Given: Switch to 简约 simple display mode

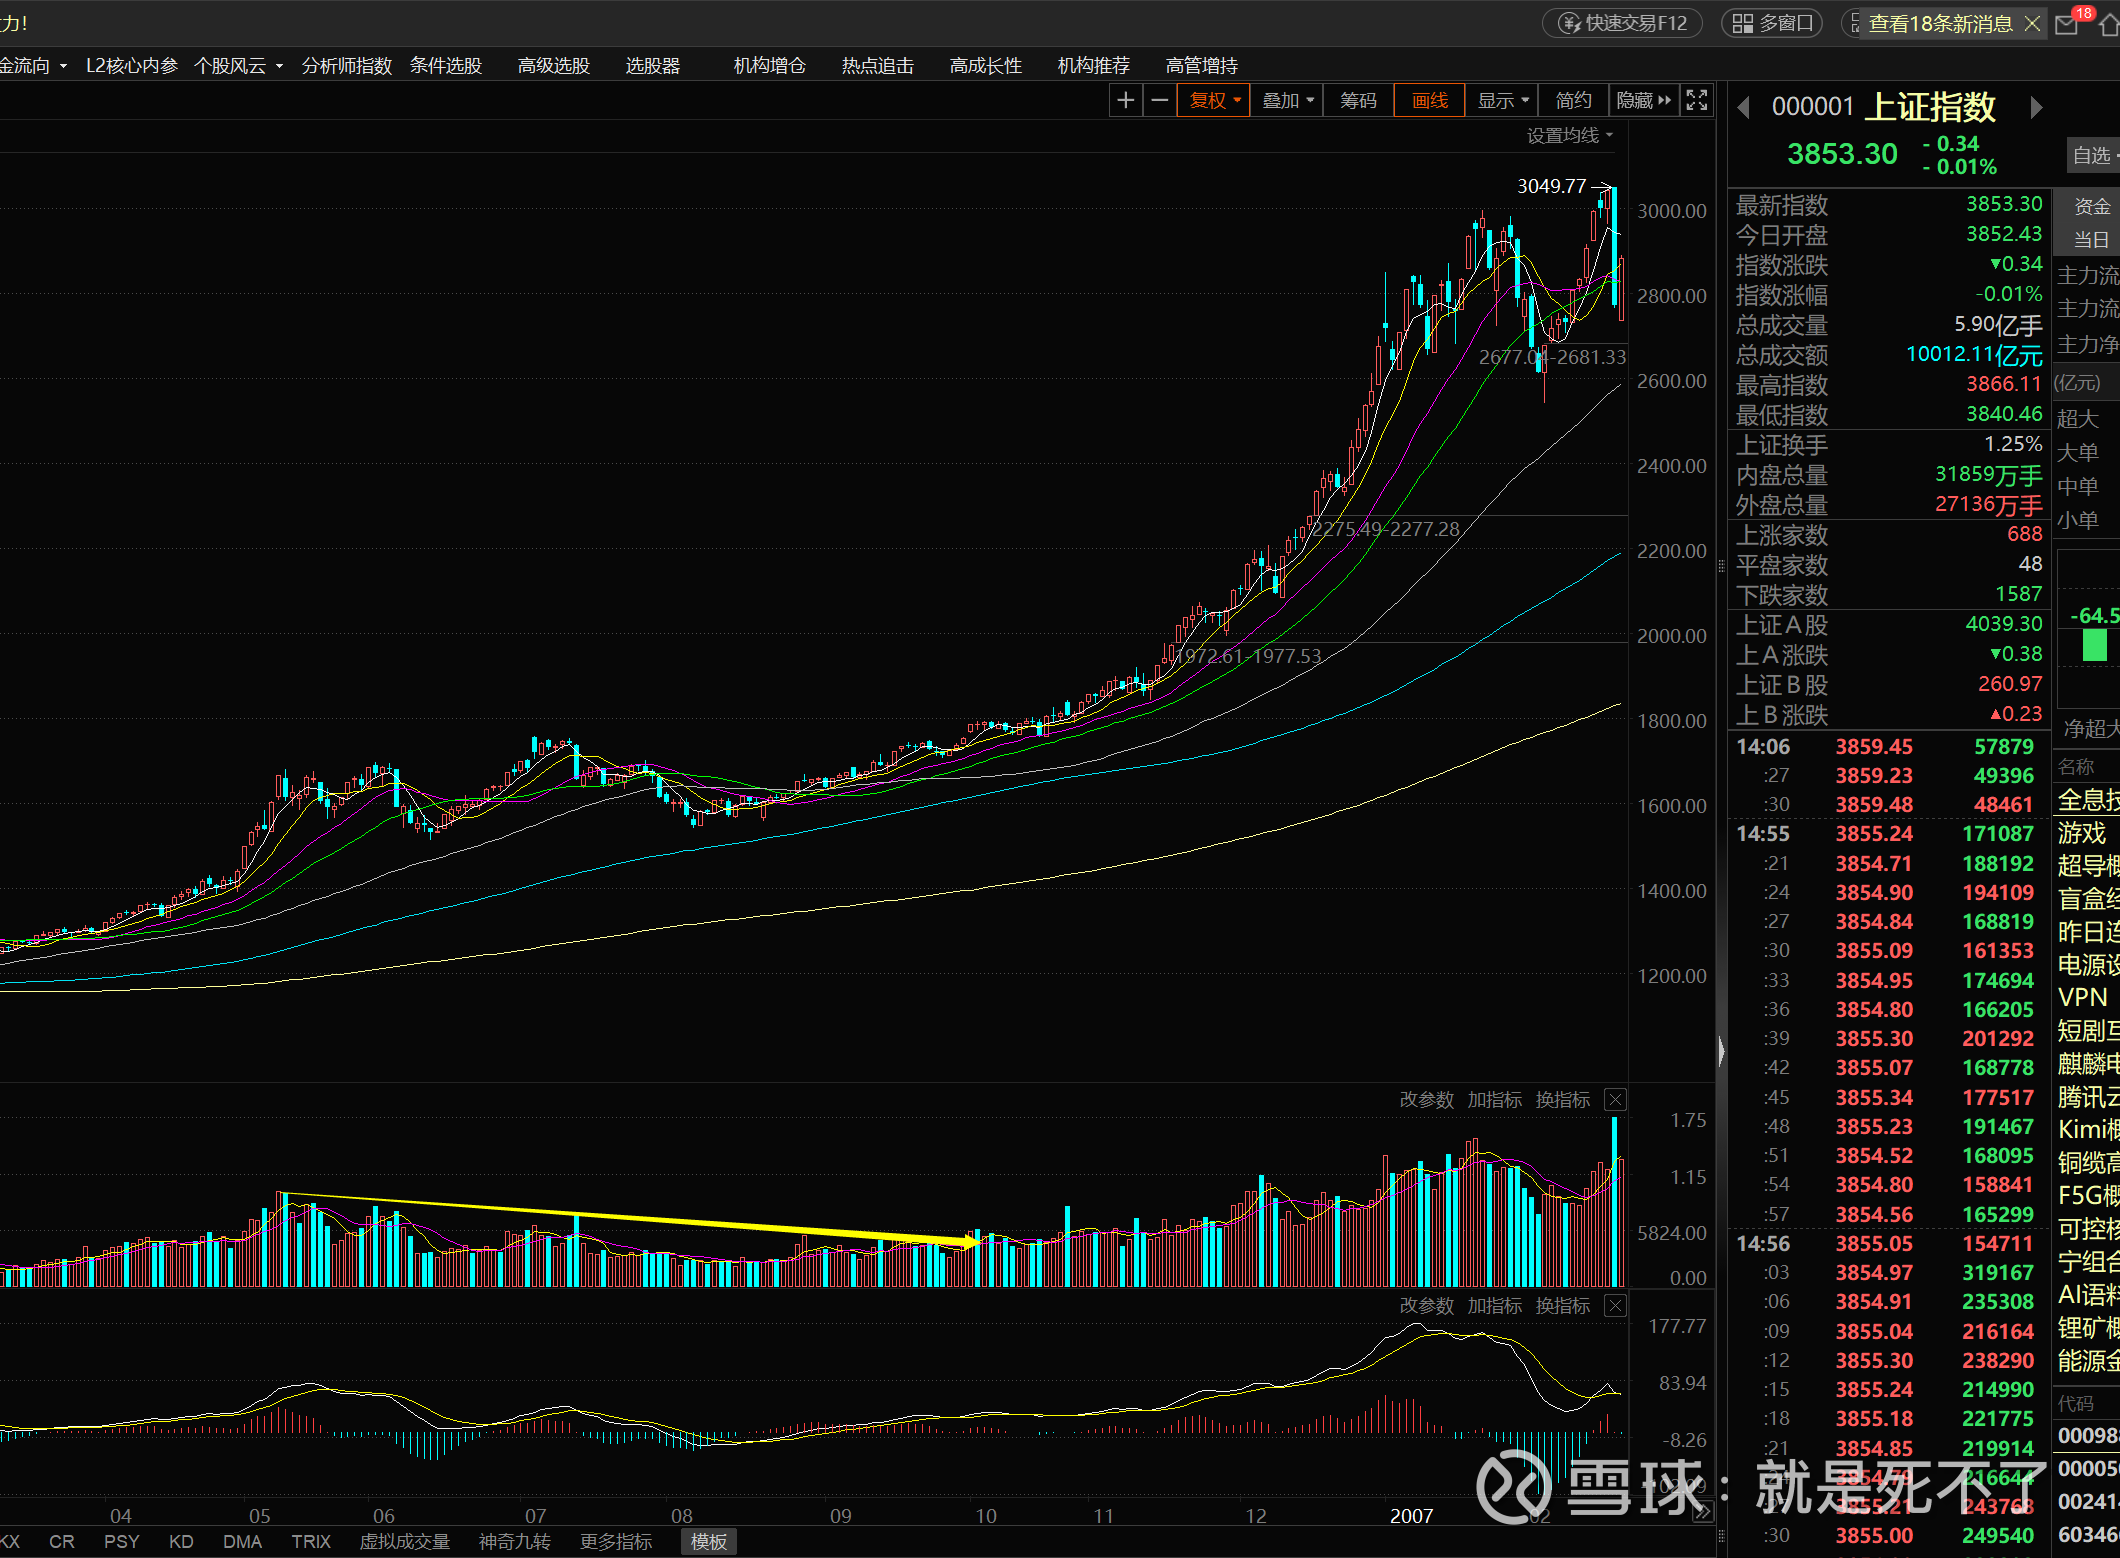Looking at the screenshot, I should point(1573,100).
